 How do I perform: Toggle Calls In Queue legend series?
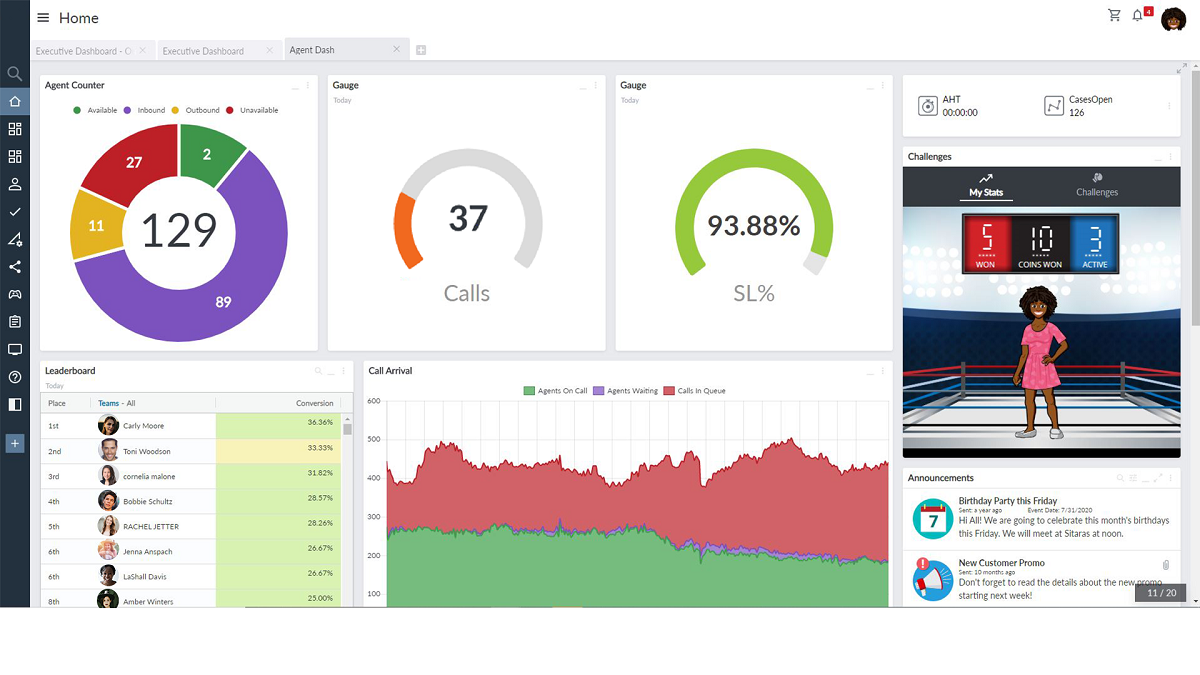coord(695,391)
